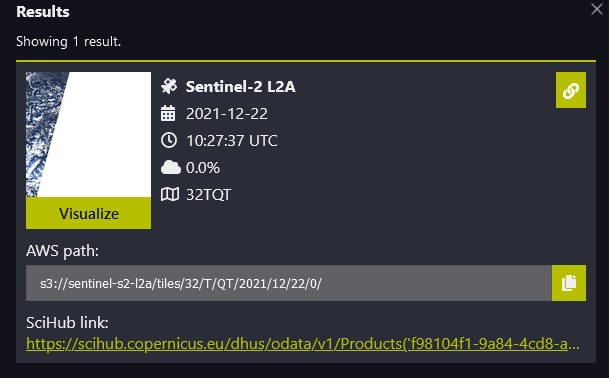Open the SciHub Copernicus product link
Screen dimensions: 609x378
tap(303, 344)
